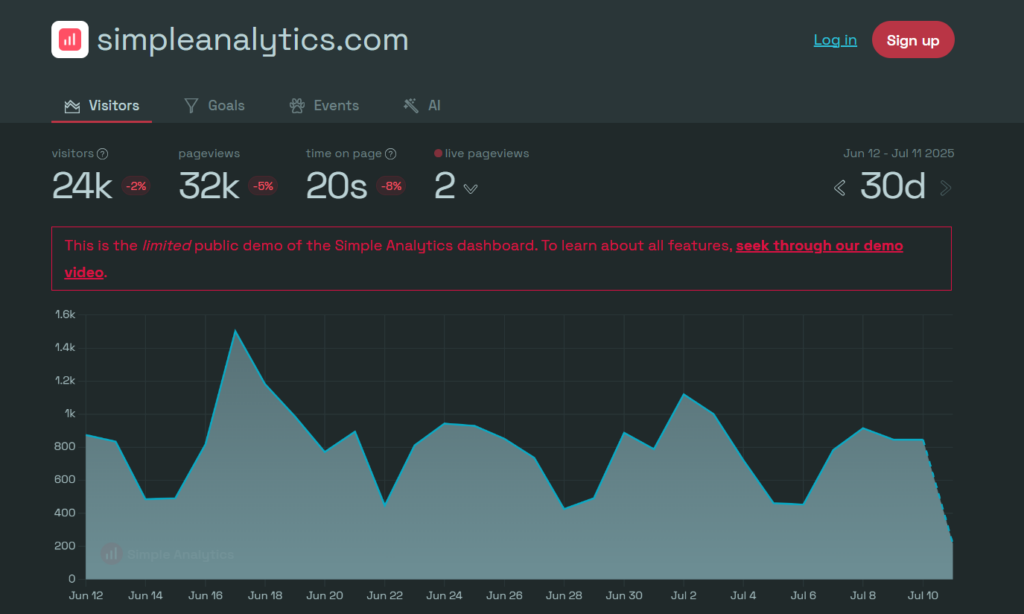Switch to the Visitors tab
Viewport: 1024px width, 614px height.
tap(101, 106)
